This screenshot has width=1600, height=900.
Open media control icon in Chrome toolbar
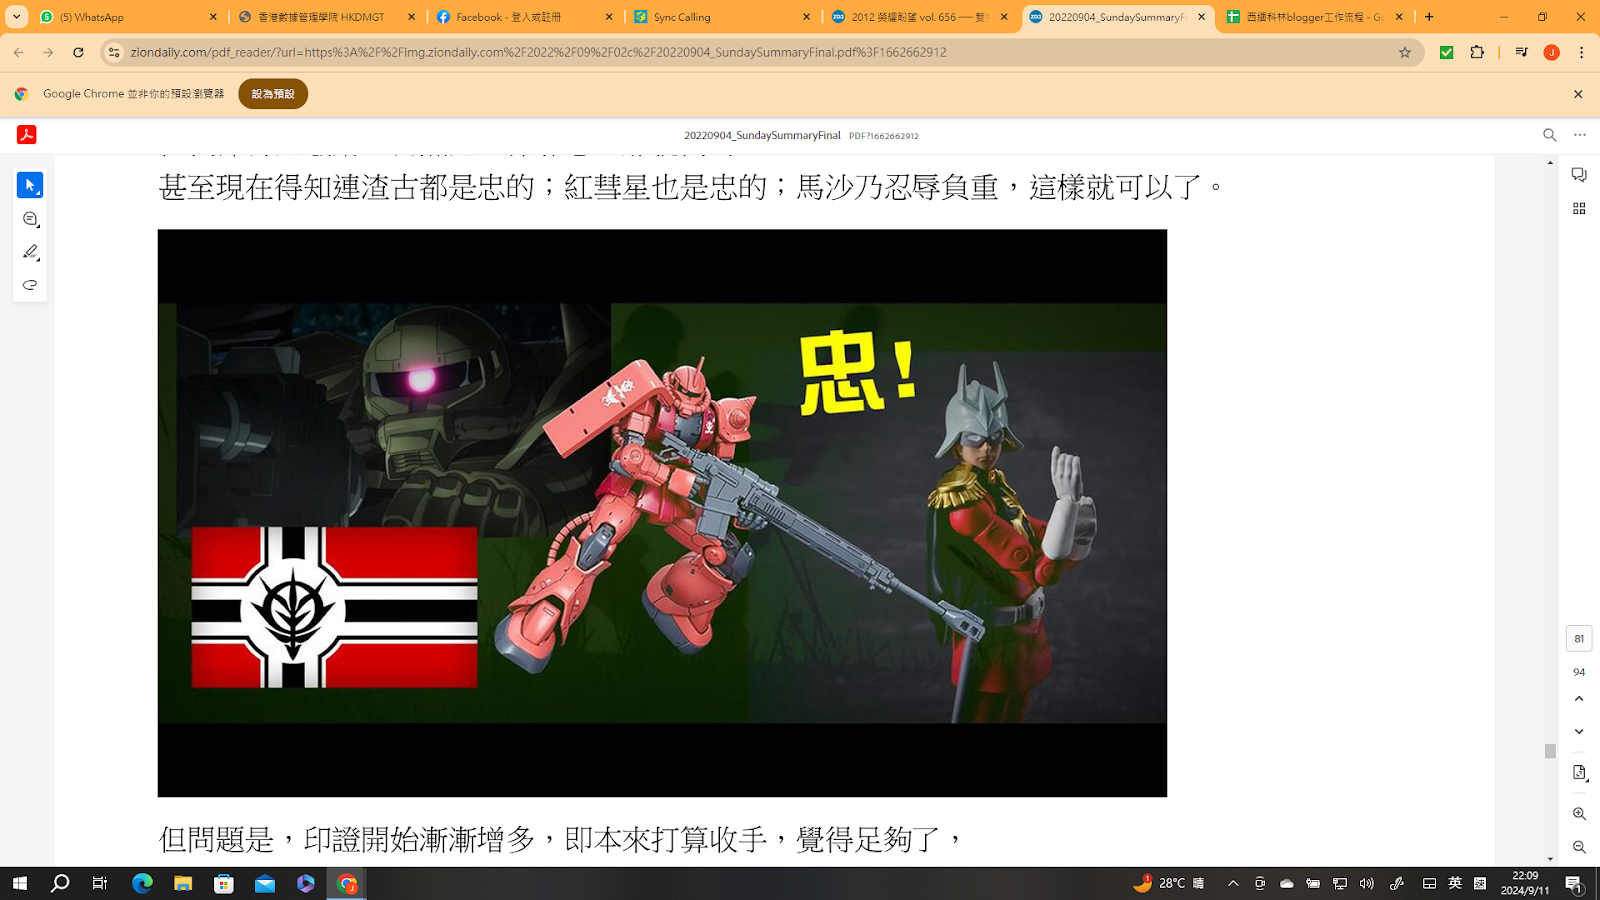point(1521,52)
